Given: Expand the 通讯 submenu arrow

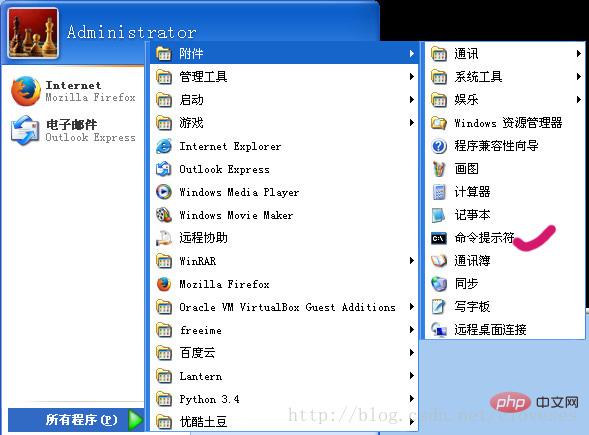Looking at the screenshot, I should click(579, 54).
